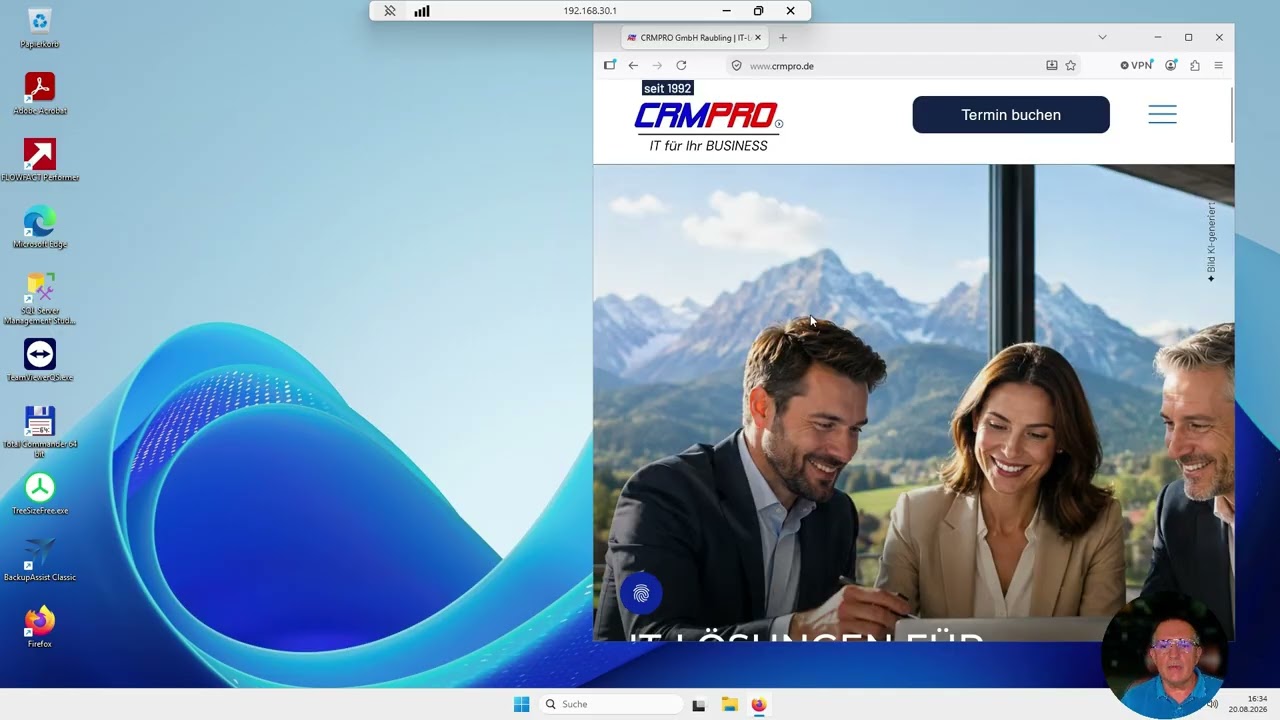Launch TeamViewerQS.exe desktop icon
This screenshot has height=720, width=1280.
40,360
